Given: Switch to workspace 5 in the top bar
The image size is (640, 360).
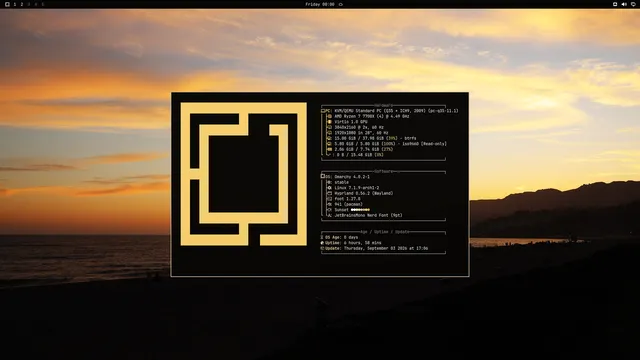Looking at the screenshot, I should click(42, 4).
